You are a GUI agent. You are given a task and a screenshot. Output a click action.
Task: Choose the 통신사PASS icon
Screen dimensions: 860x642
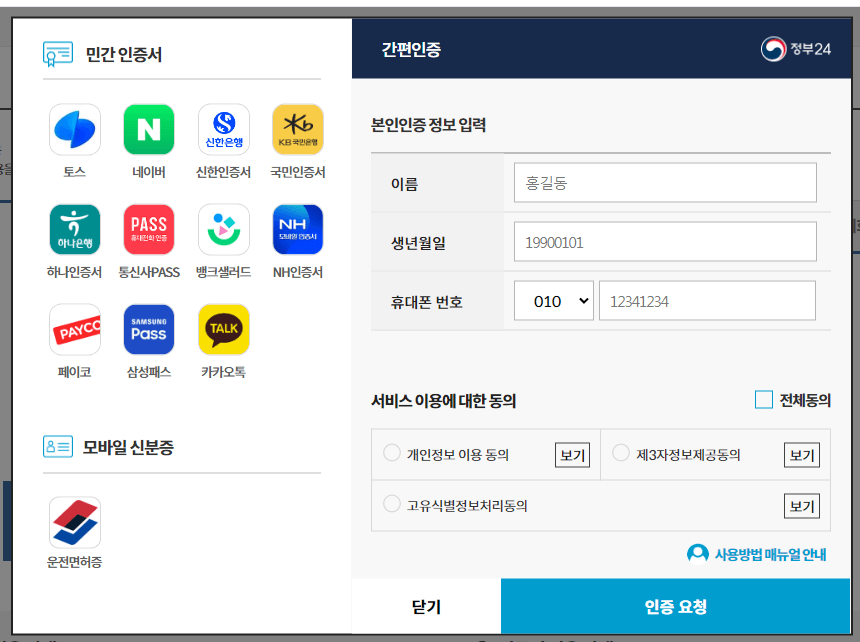click(x=148, y=228)
